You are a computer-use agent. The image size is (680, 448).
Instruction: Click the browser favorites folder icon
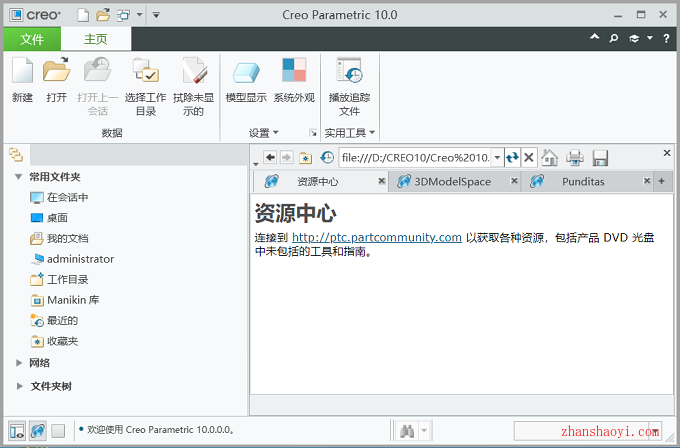(306, 158)
